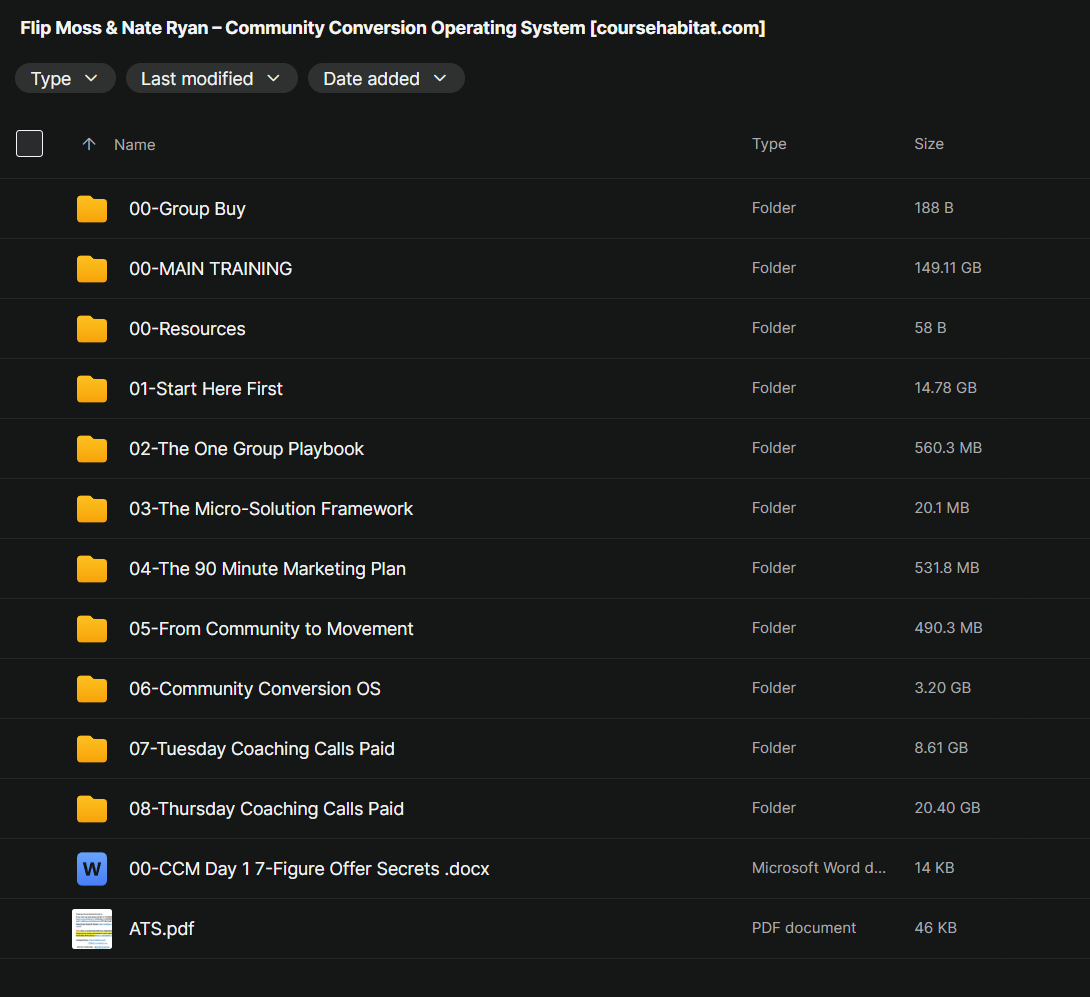This screenshot has height=997, width=1090.
Task: Open 06-Community Conversion OS name
Action: point(255,689)
